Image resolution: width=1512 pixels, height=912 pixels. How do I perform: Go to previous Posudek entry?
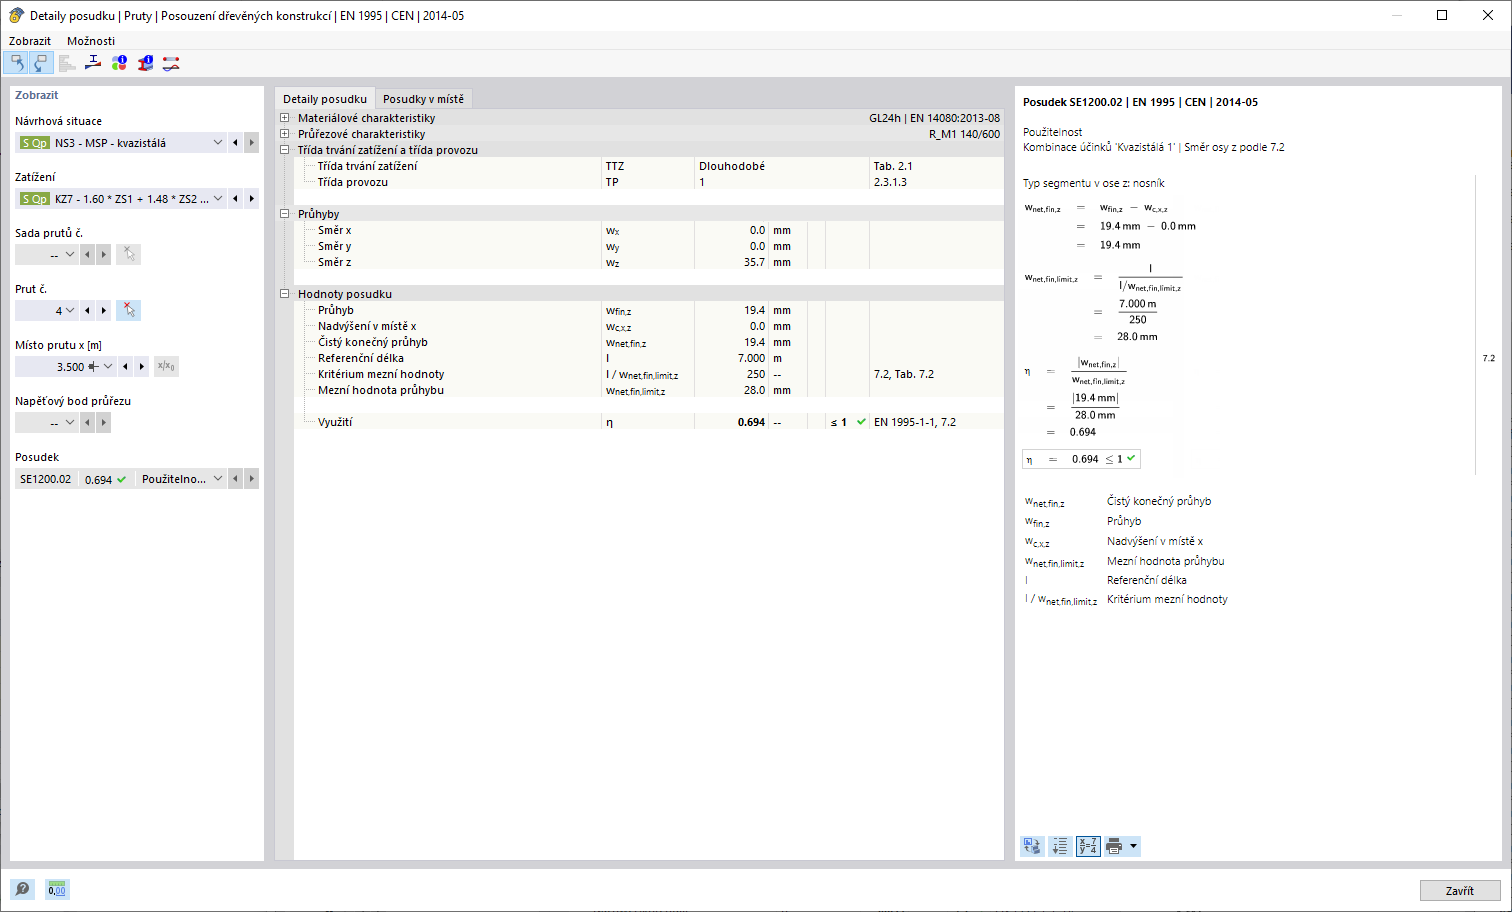click(x=236, y=479)
